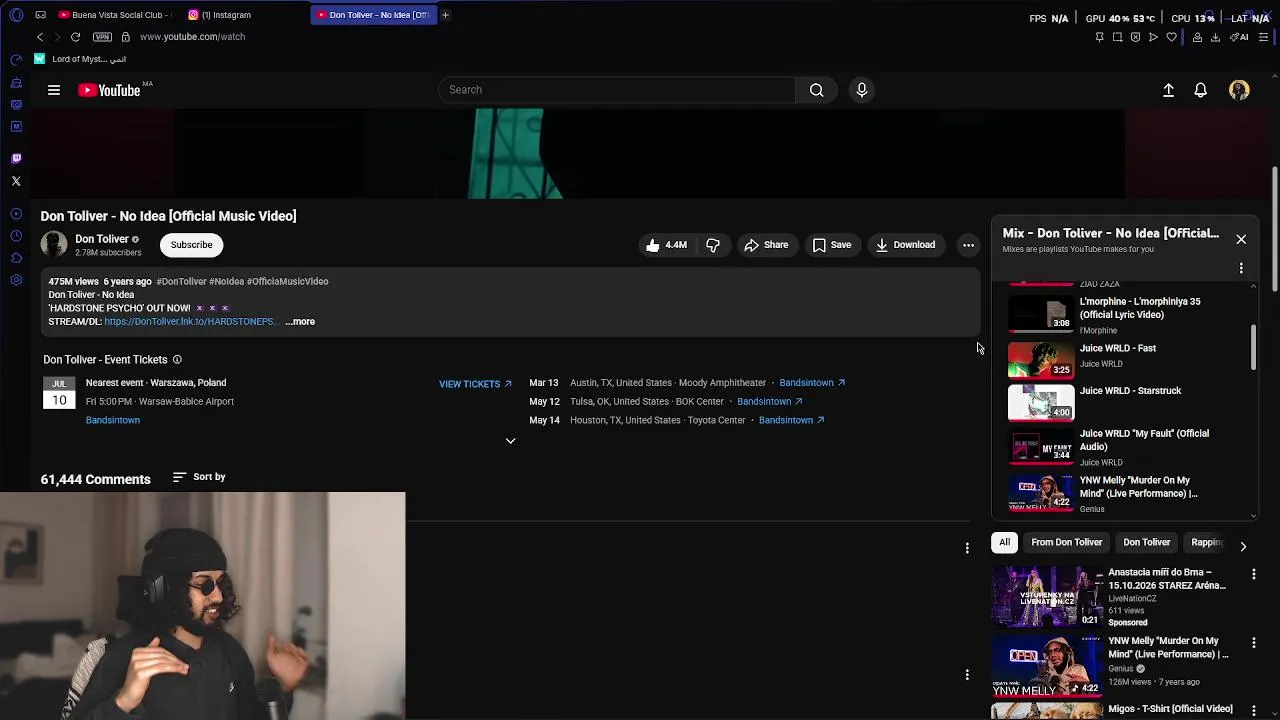Open the AI (Aria) toolbar button
This screenshot has width=1280, height=720.
coord(1239,37)
